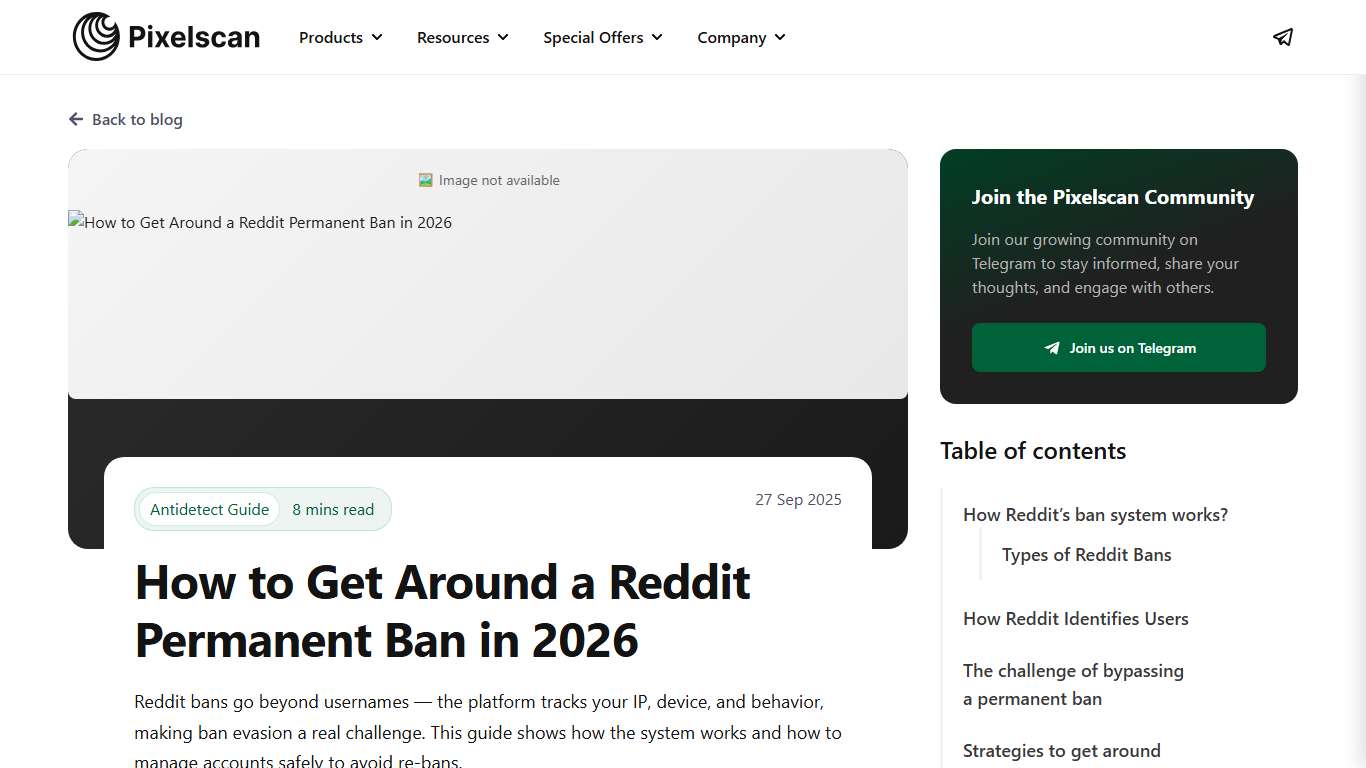Select the Pixelscan spiral logo mark
The width and height of the screenshot is (1366, 768).
pos(95,35)
